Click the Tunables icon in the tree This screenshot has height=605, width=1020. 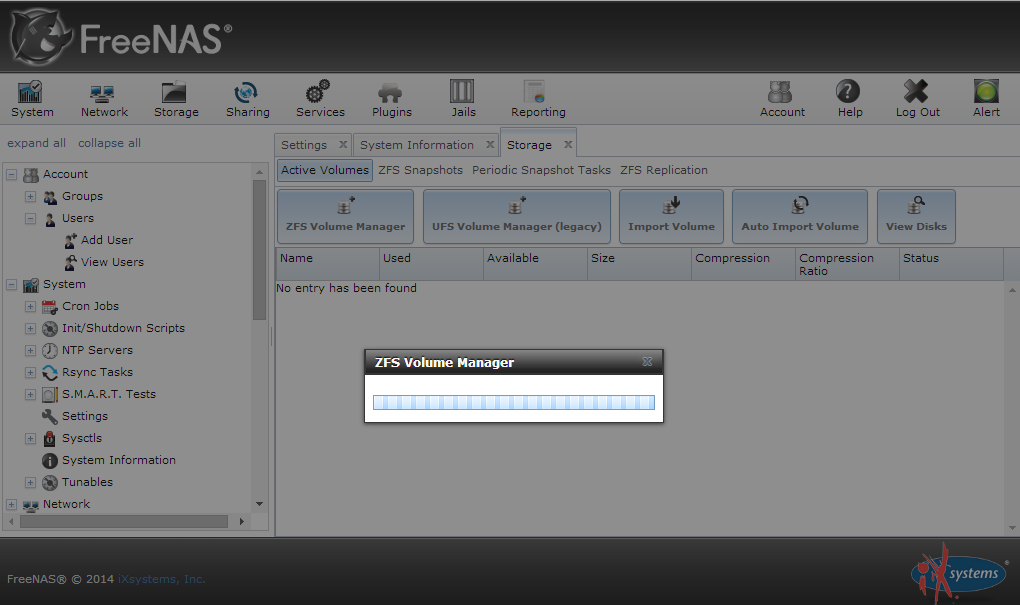pos(50,483)
